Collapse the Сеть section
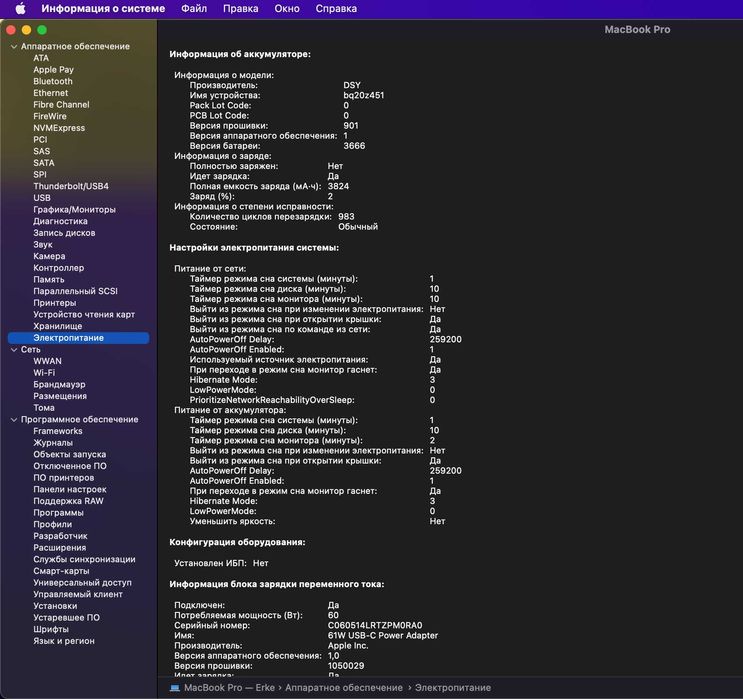The image size is (743, 699). (x=13, y=350)
